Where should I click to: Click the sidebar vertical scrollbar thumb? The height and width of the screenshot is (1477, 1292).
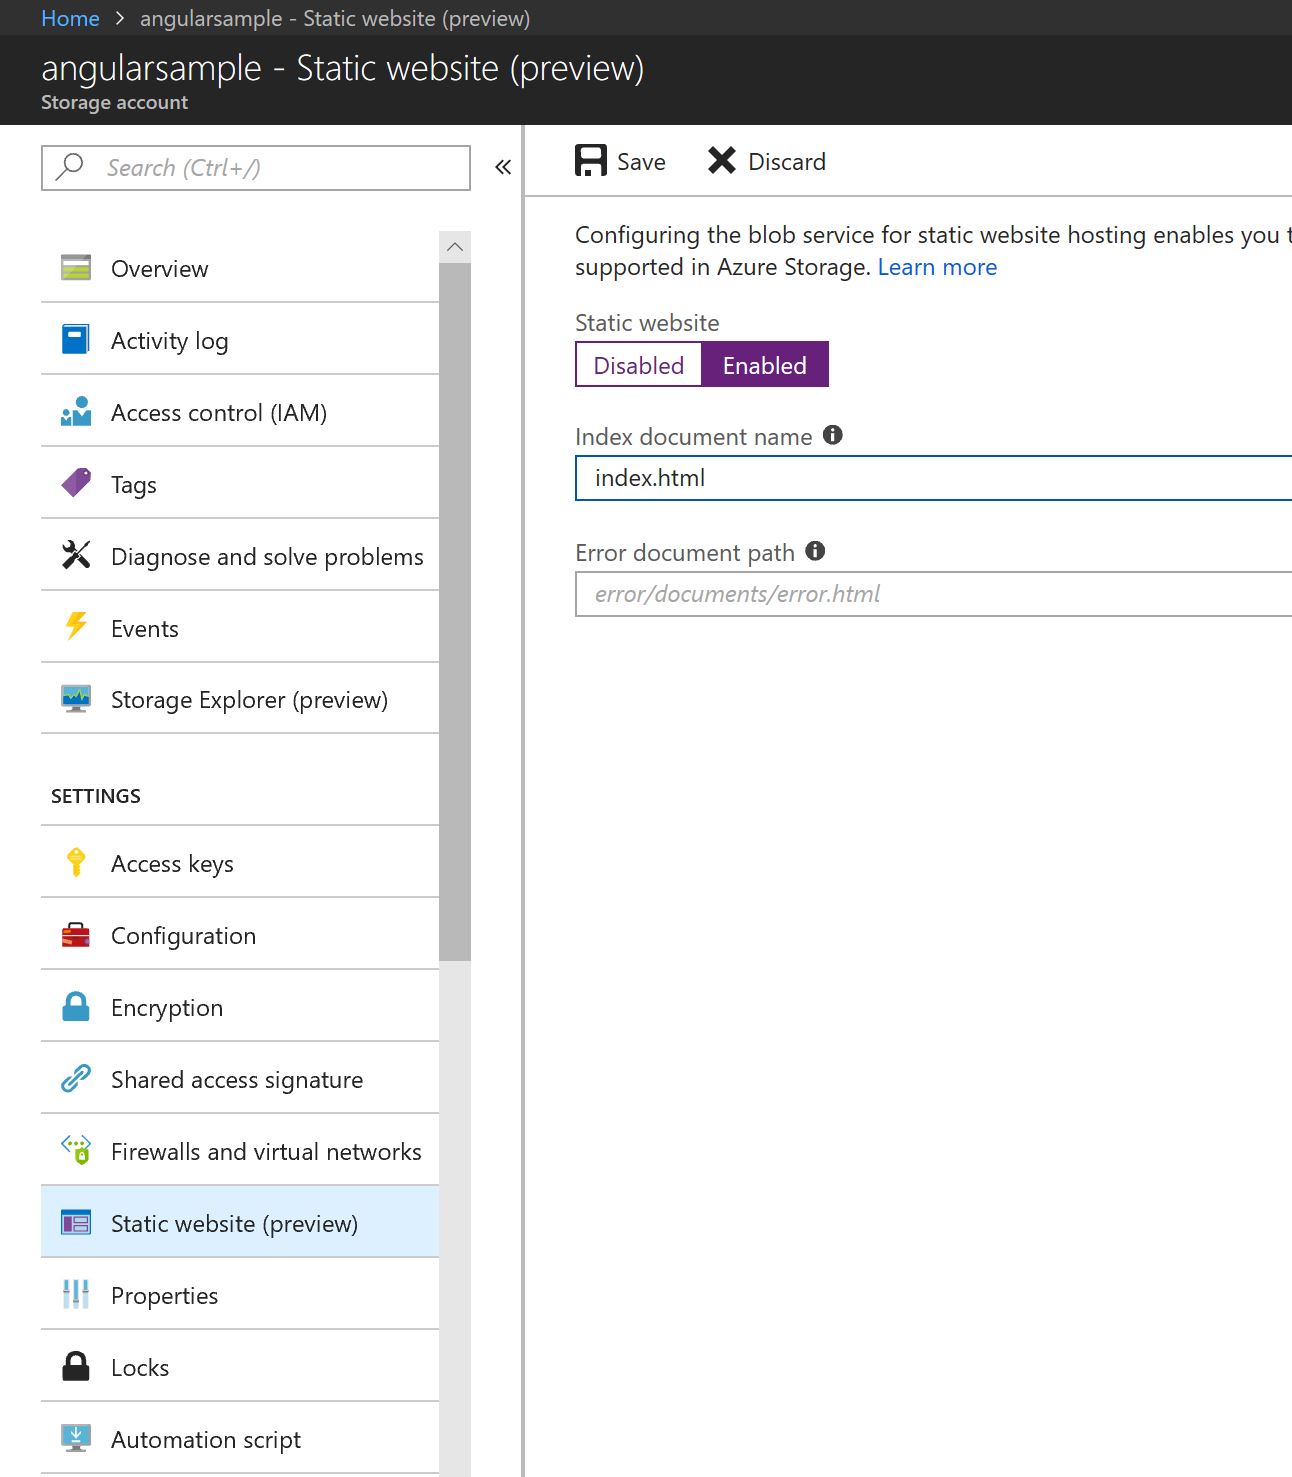tap(455, 611)
